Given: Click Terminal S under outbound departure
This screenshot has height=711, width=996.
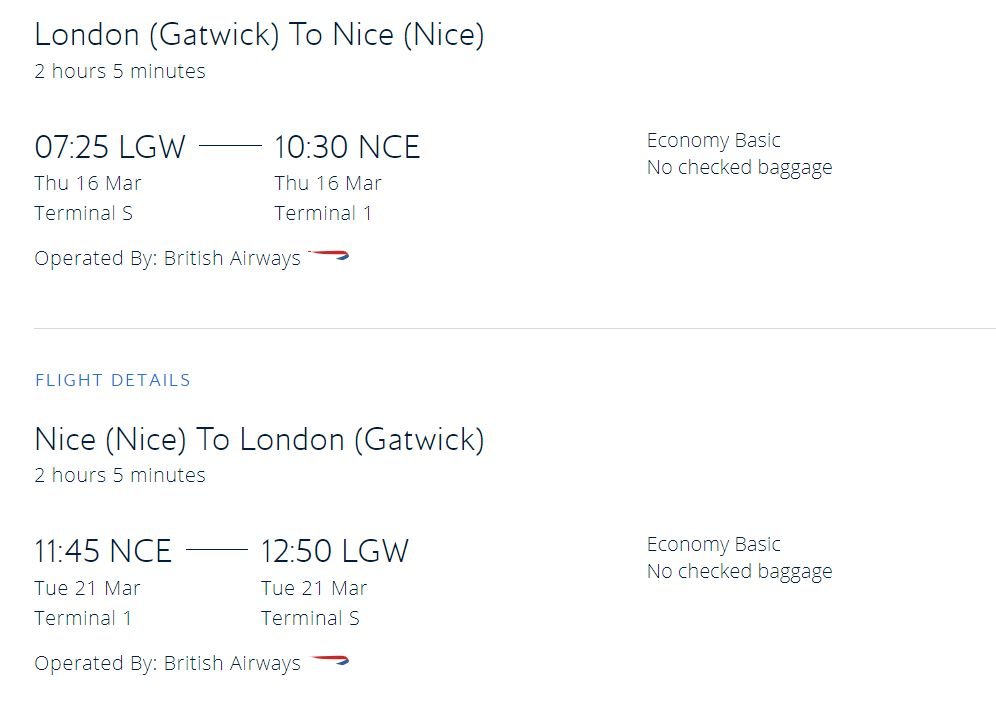Looking at the screenshot, I should (83, 213).
